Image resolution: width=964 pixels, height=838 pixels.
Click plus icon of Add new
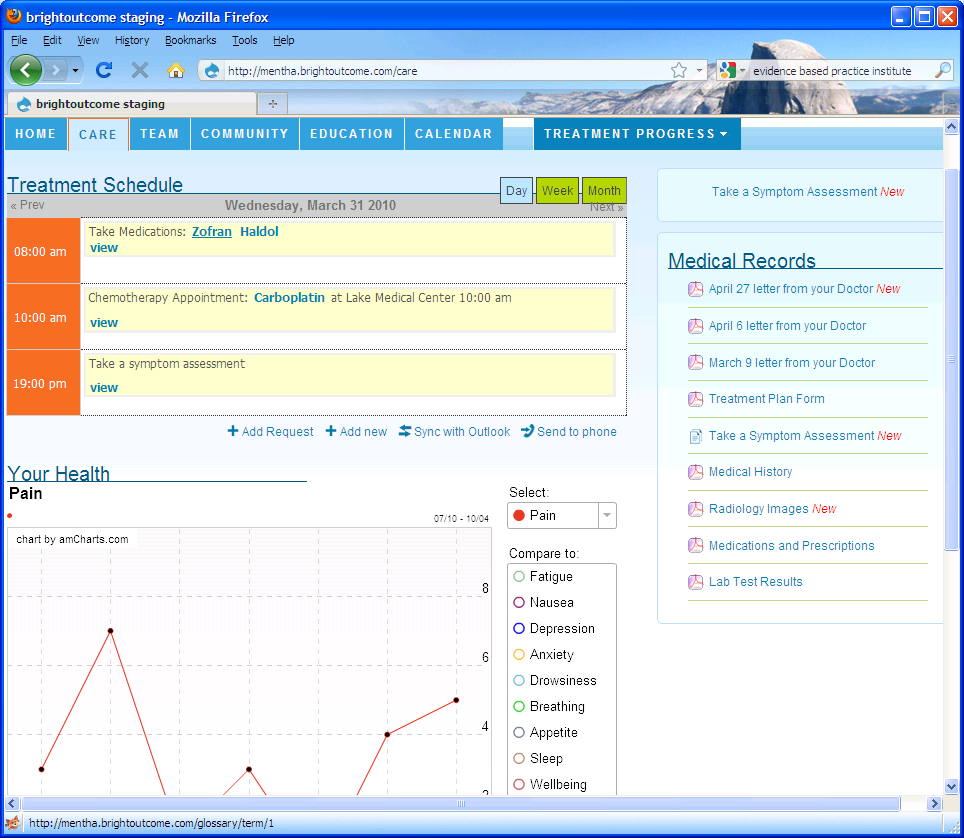[x=331, y=431]
